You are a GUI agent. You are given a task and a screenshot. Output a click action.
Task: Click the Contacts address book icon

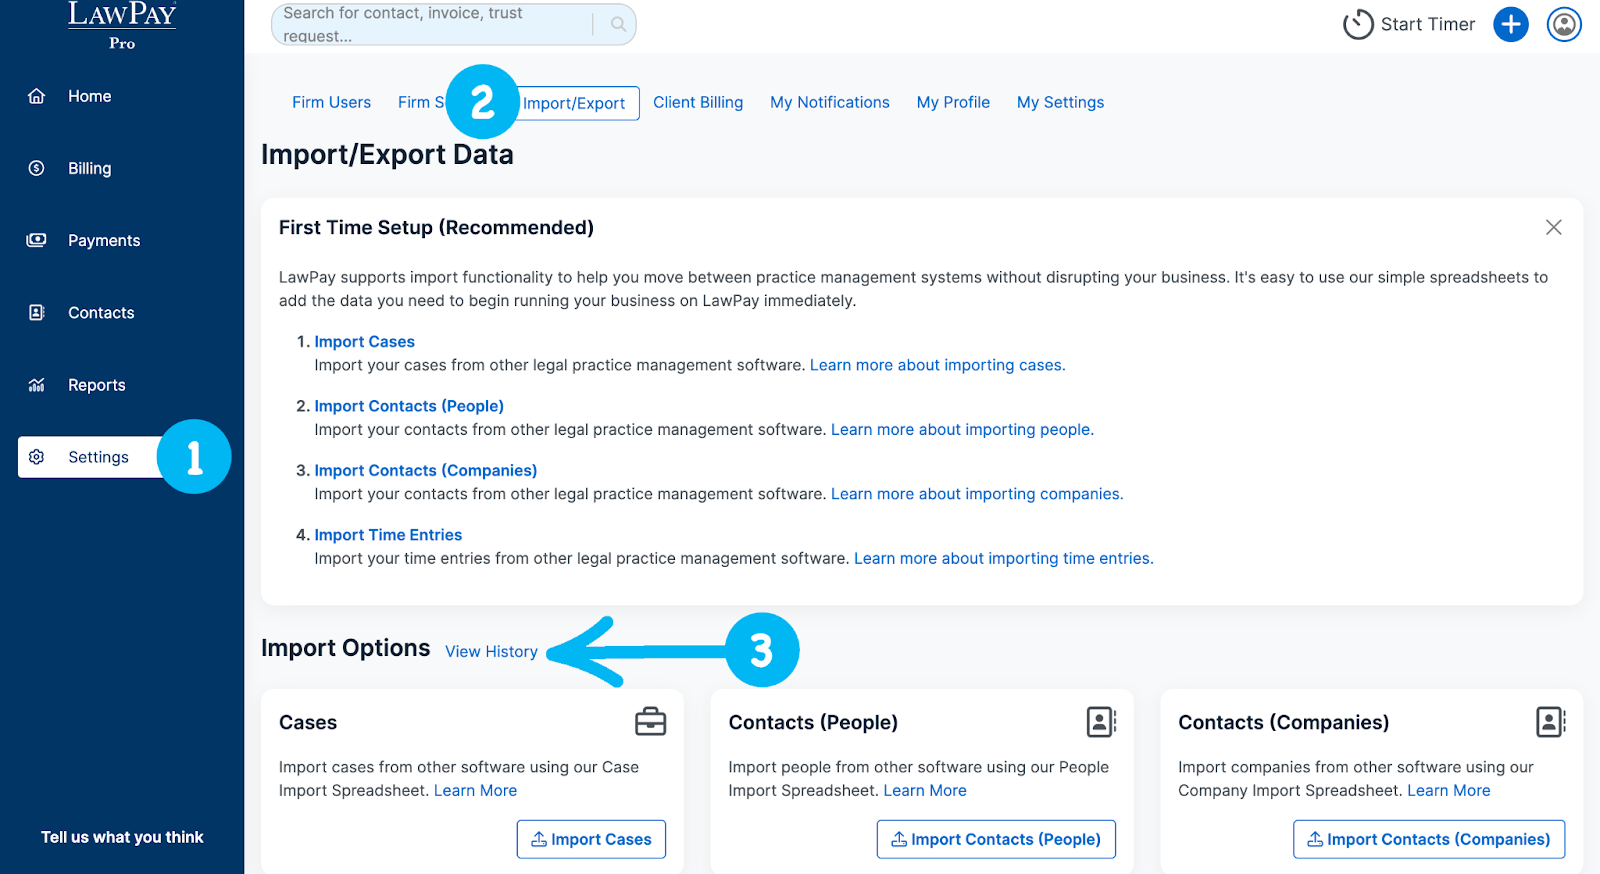click(37, 313)
